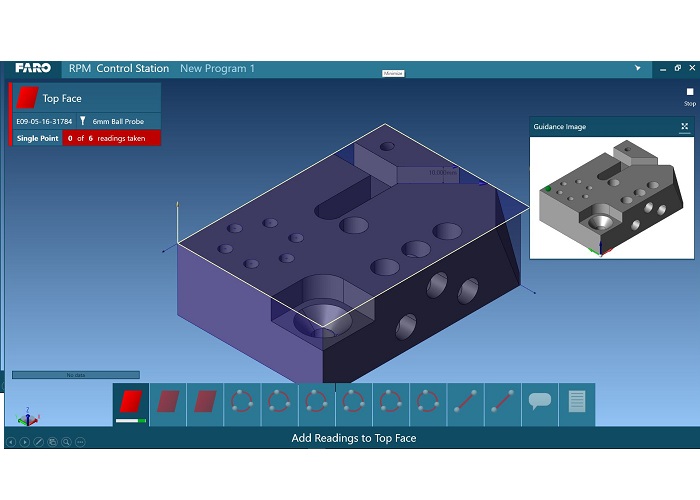Click the magnifier search circle icon
700x500 pixels.
pyautogui.click(x=67, y=442)
